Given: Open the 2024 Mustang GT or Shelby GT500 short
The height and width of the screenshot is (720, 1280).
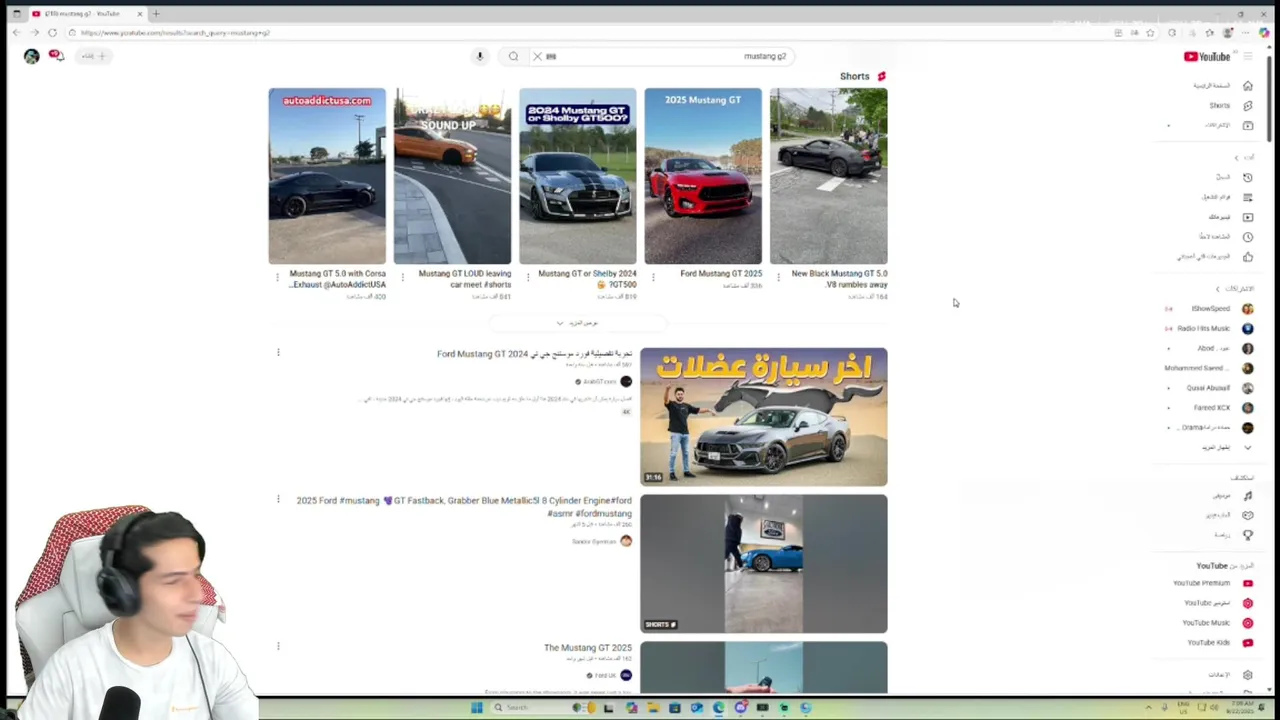Looking at the screenshot, I should coord(577,176).
